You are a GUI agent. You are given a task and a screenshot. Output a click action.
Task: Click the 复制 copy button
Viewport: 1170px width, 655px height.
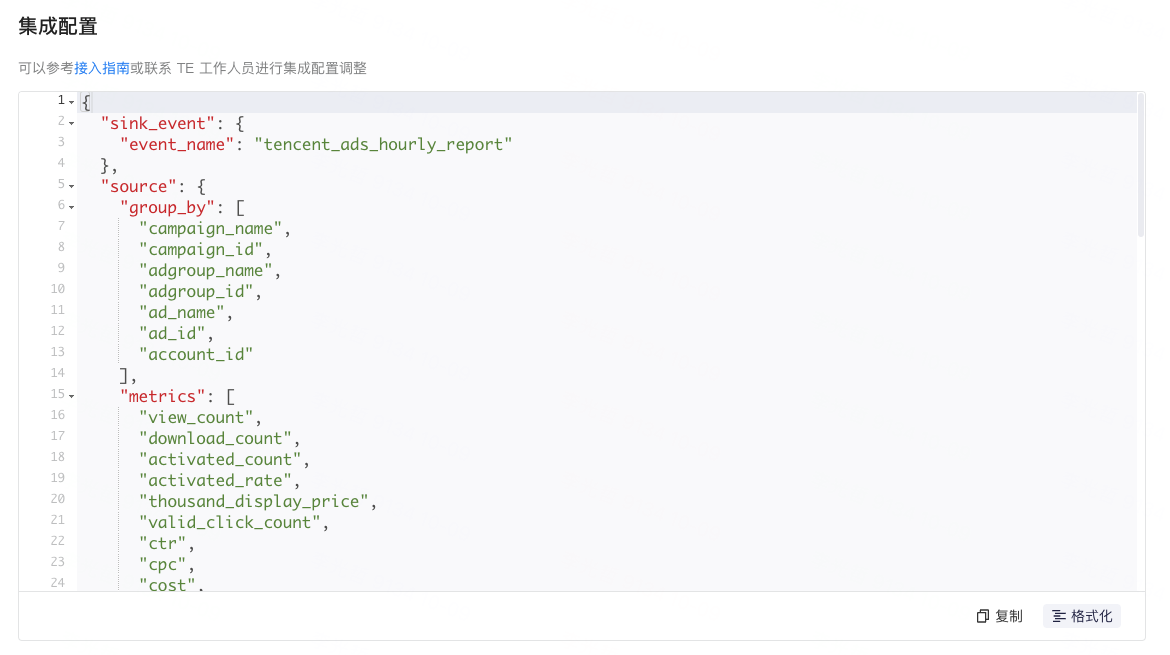[1000, 616]
